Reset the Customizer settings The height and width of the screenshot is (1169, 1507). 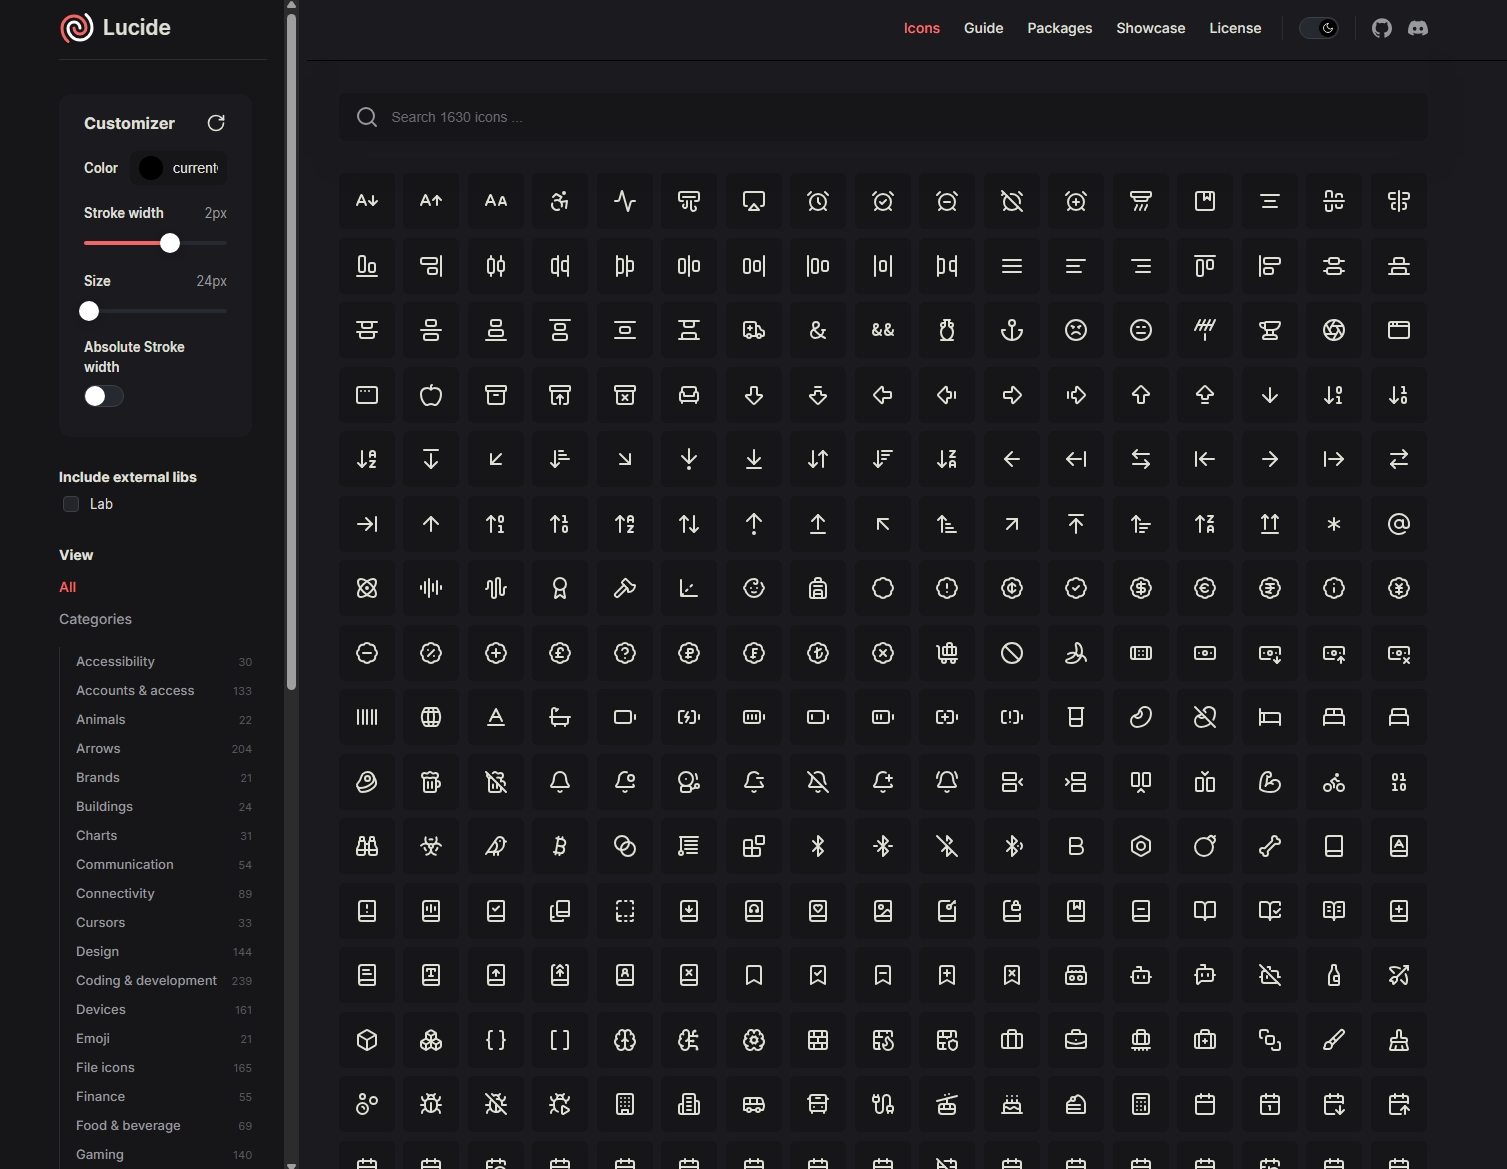point(216,123)
